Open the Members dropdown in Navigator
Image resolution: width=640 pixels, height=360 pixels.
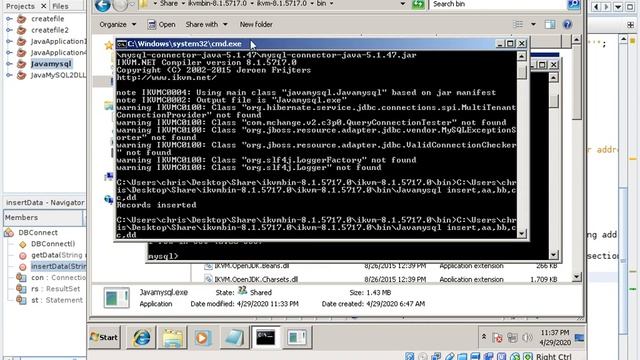click(x=43, y=218)
